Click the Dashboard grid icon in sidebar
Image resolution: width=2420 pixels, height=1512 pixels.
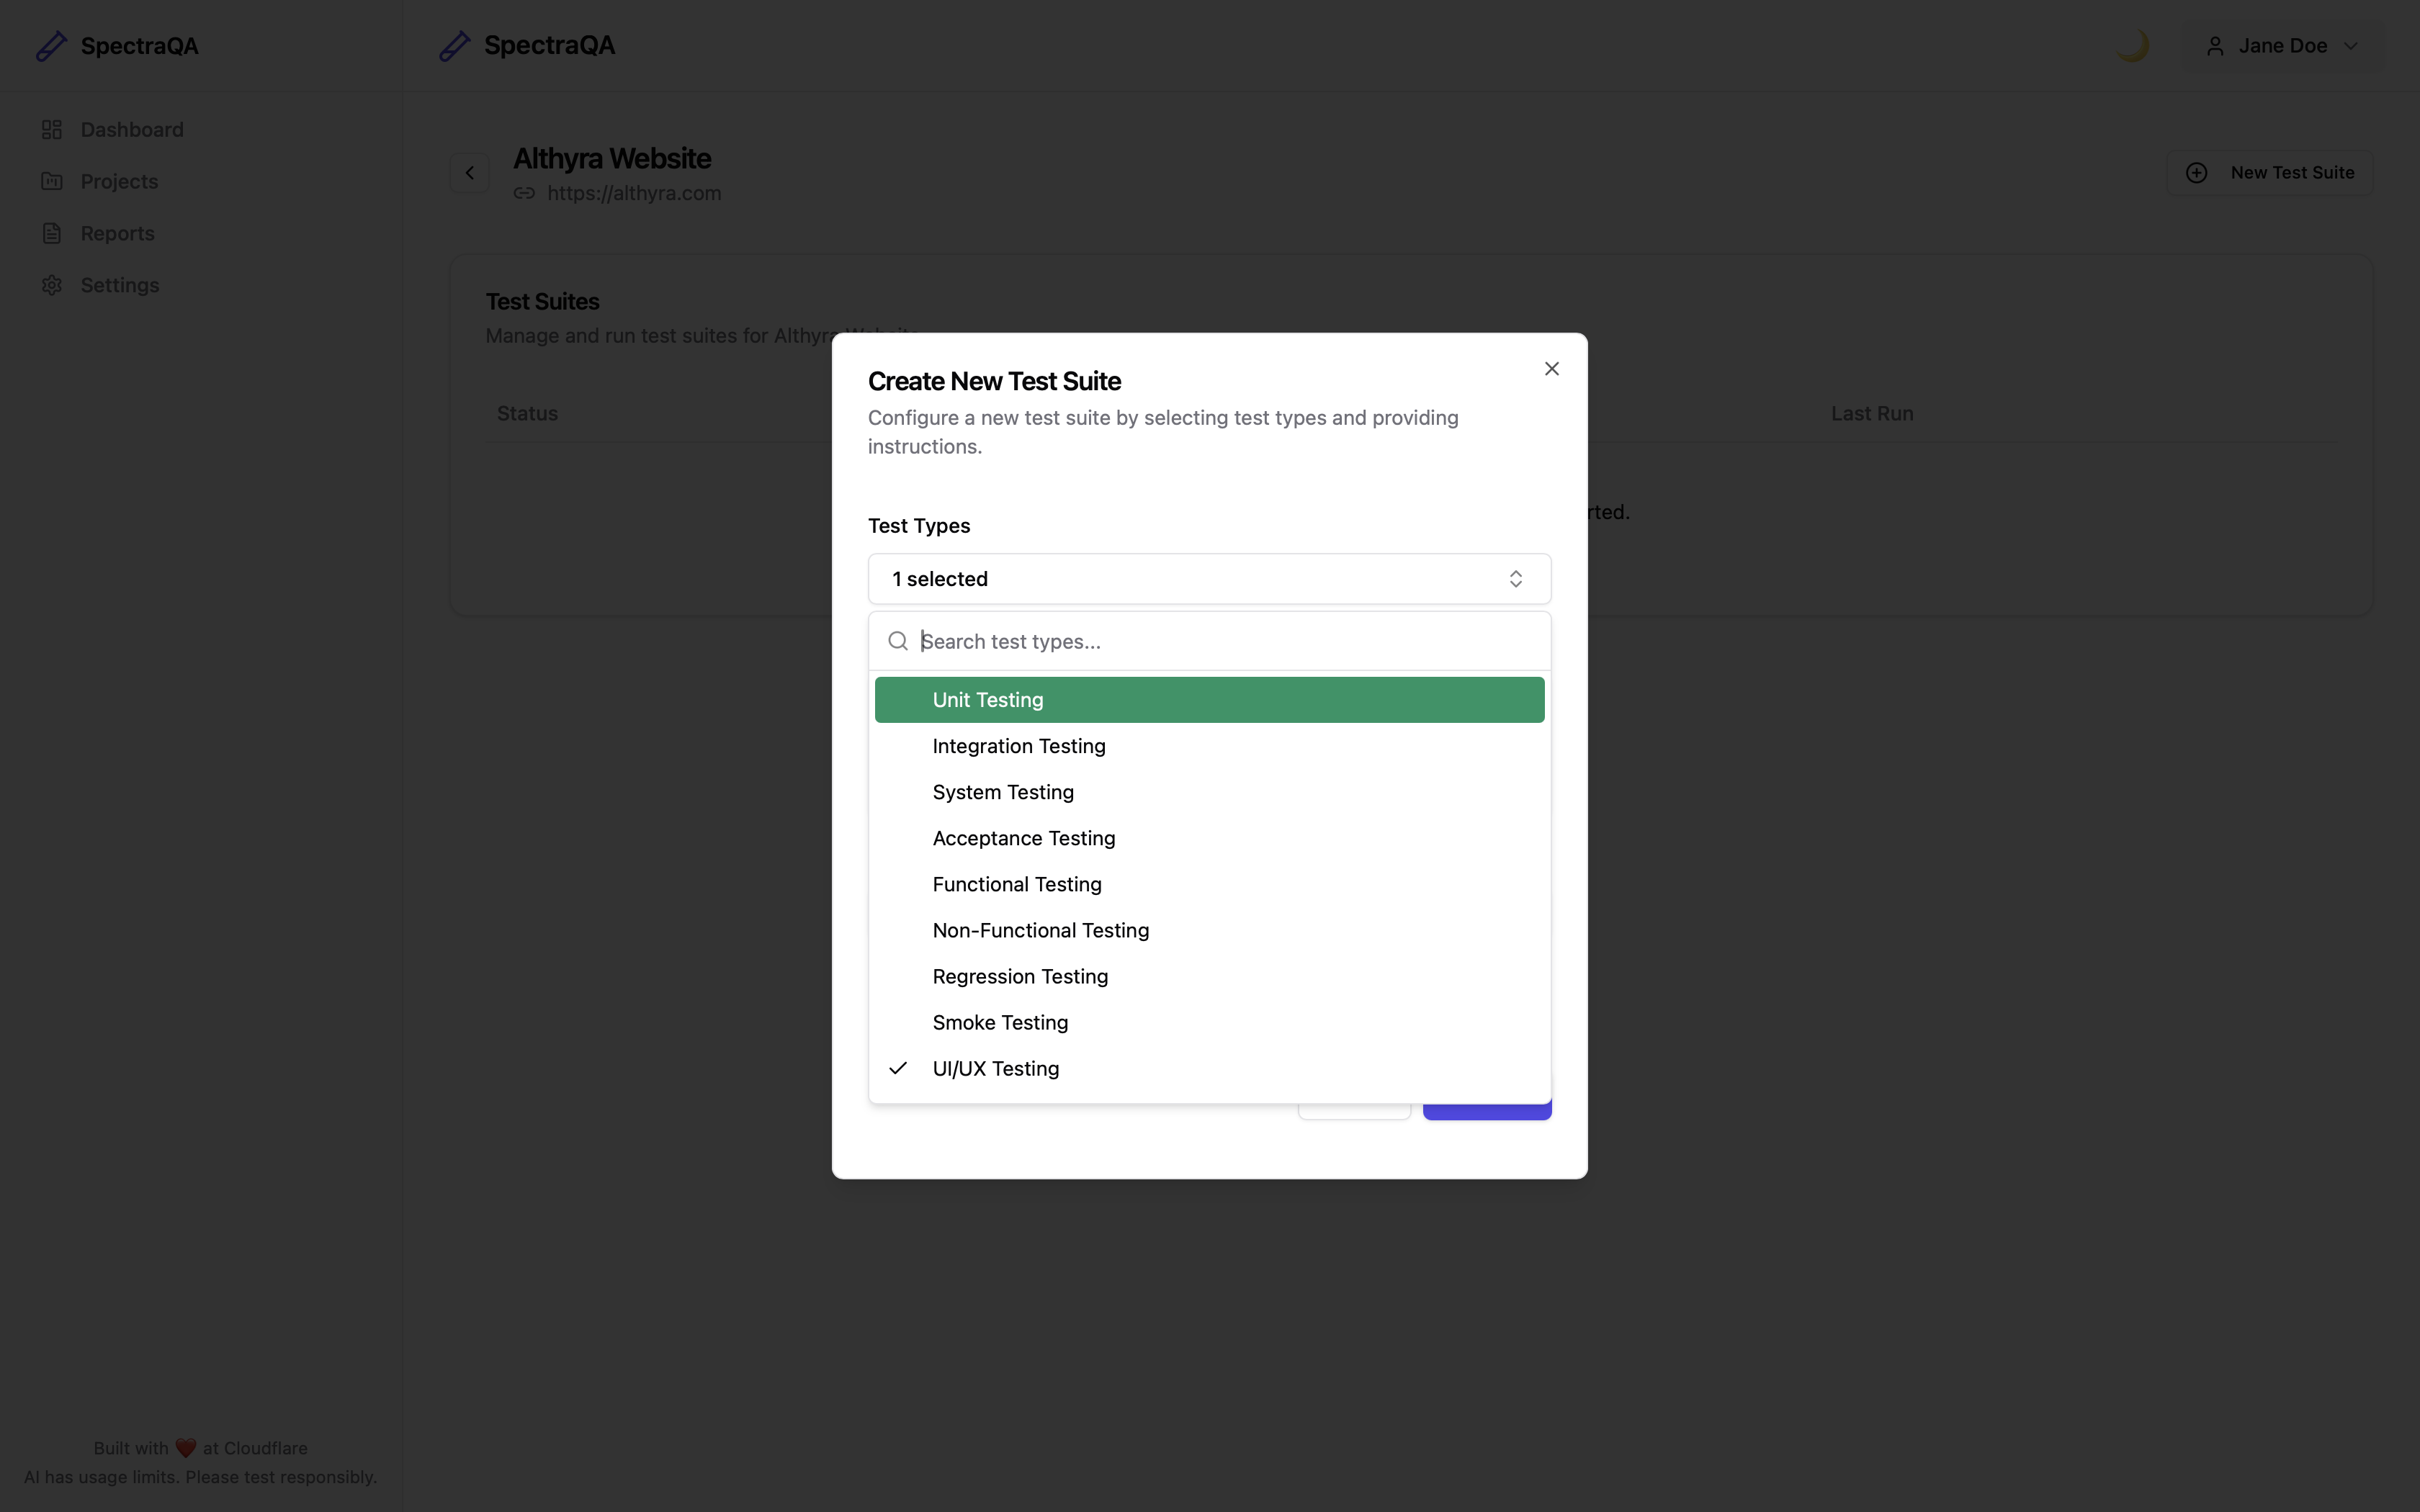52,130
